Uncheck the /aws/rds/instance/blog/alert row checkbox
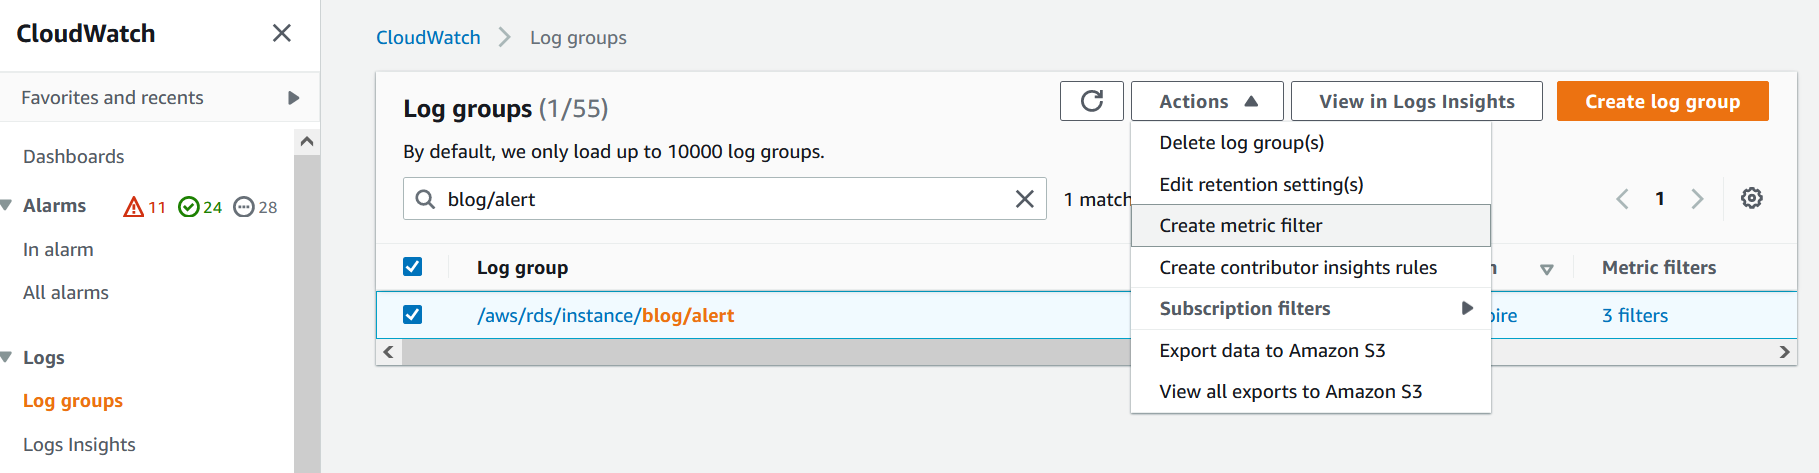Image resolution: width=1819 pixels, height=473 pixels. [x=412, y=315]
